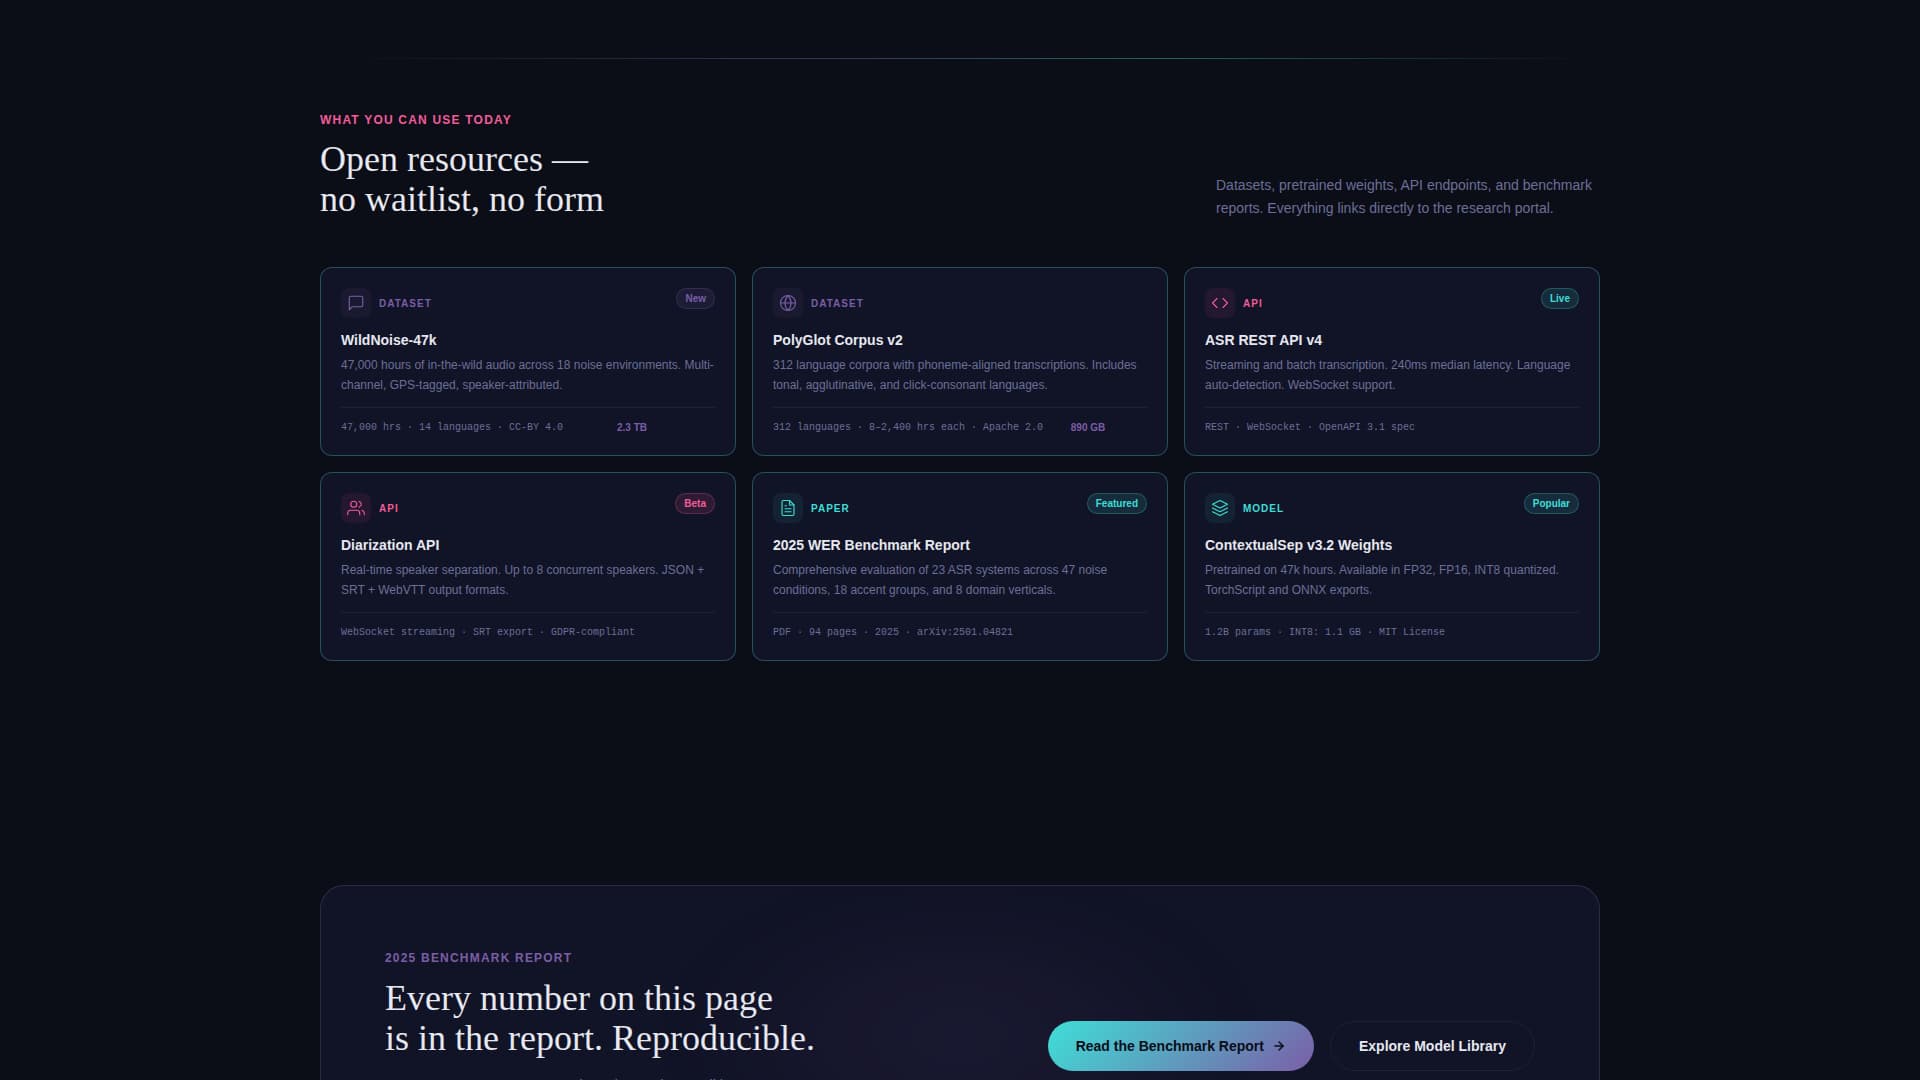Open the 2025 WER Benchmark Report title
Image resolution: width=1920 pixels, height=1080 pixels.
click(x=871, y=545)
